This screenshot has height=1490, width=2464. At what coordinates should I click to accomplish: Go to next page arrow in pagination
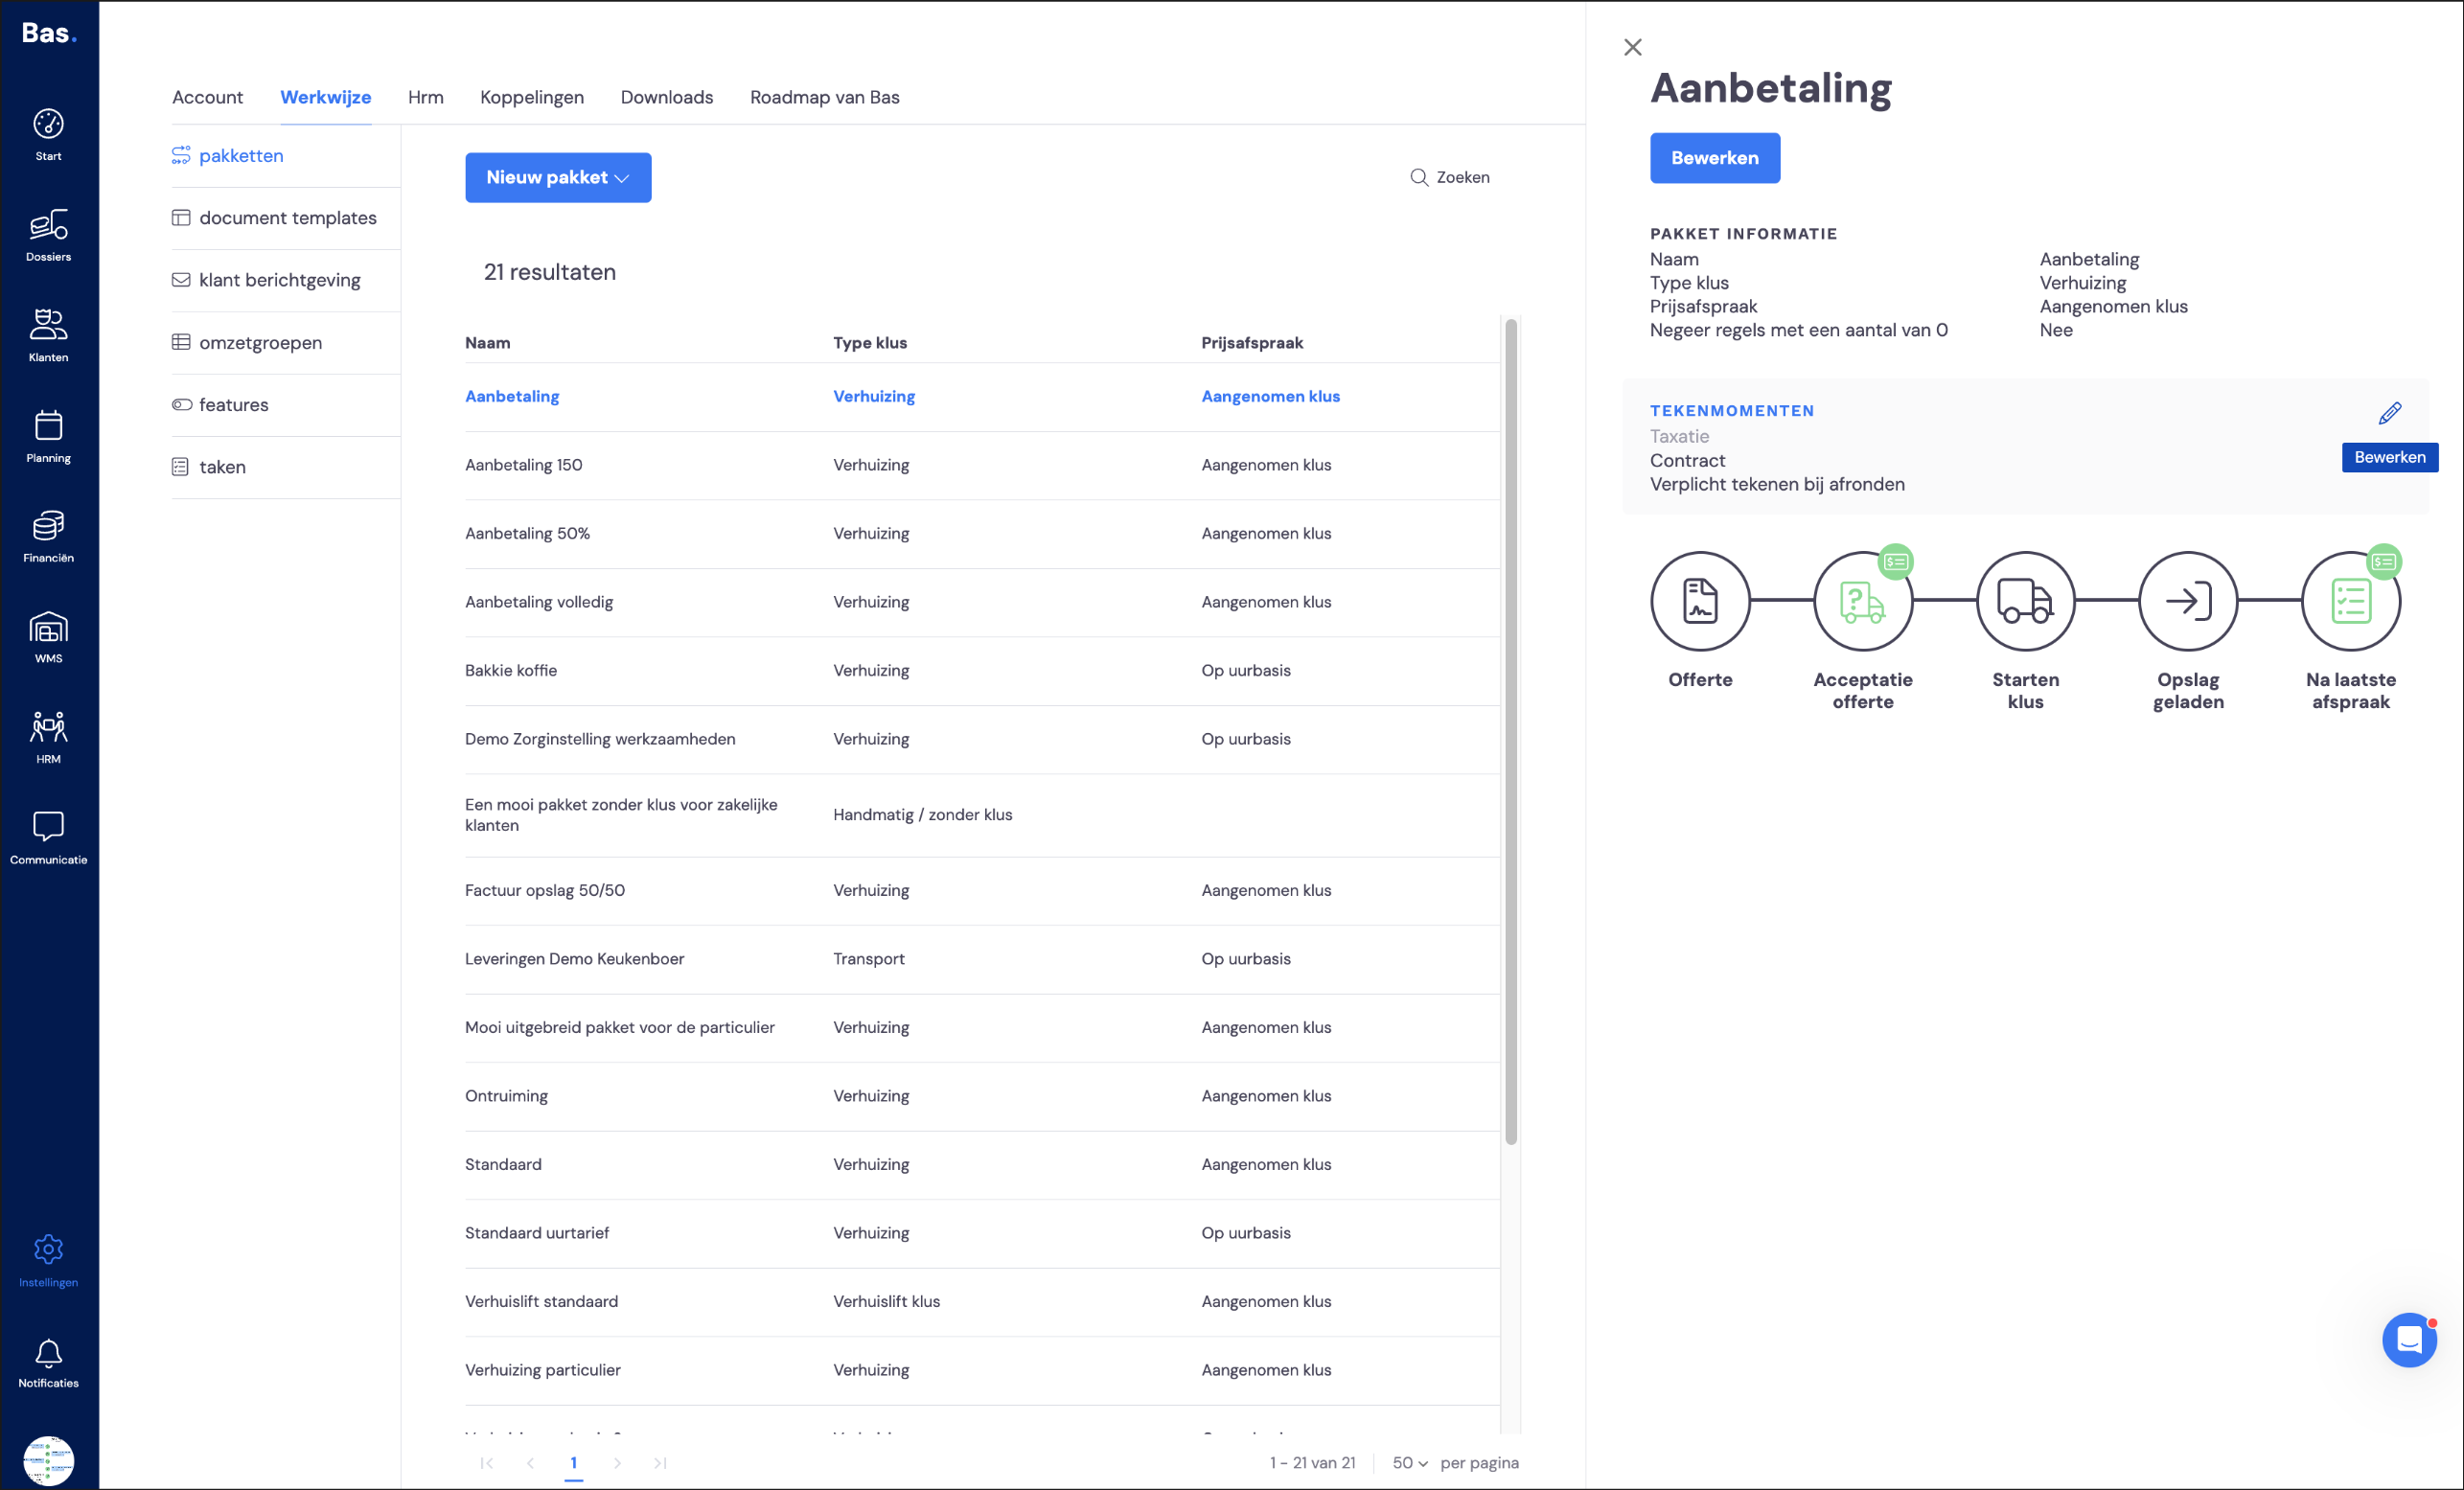click(617, 1463)
